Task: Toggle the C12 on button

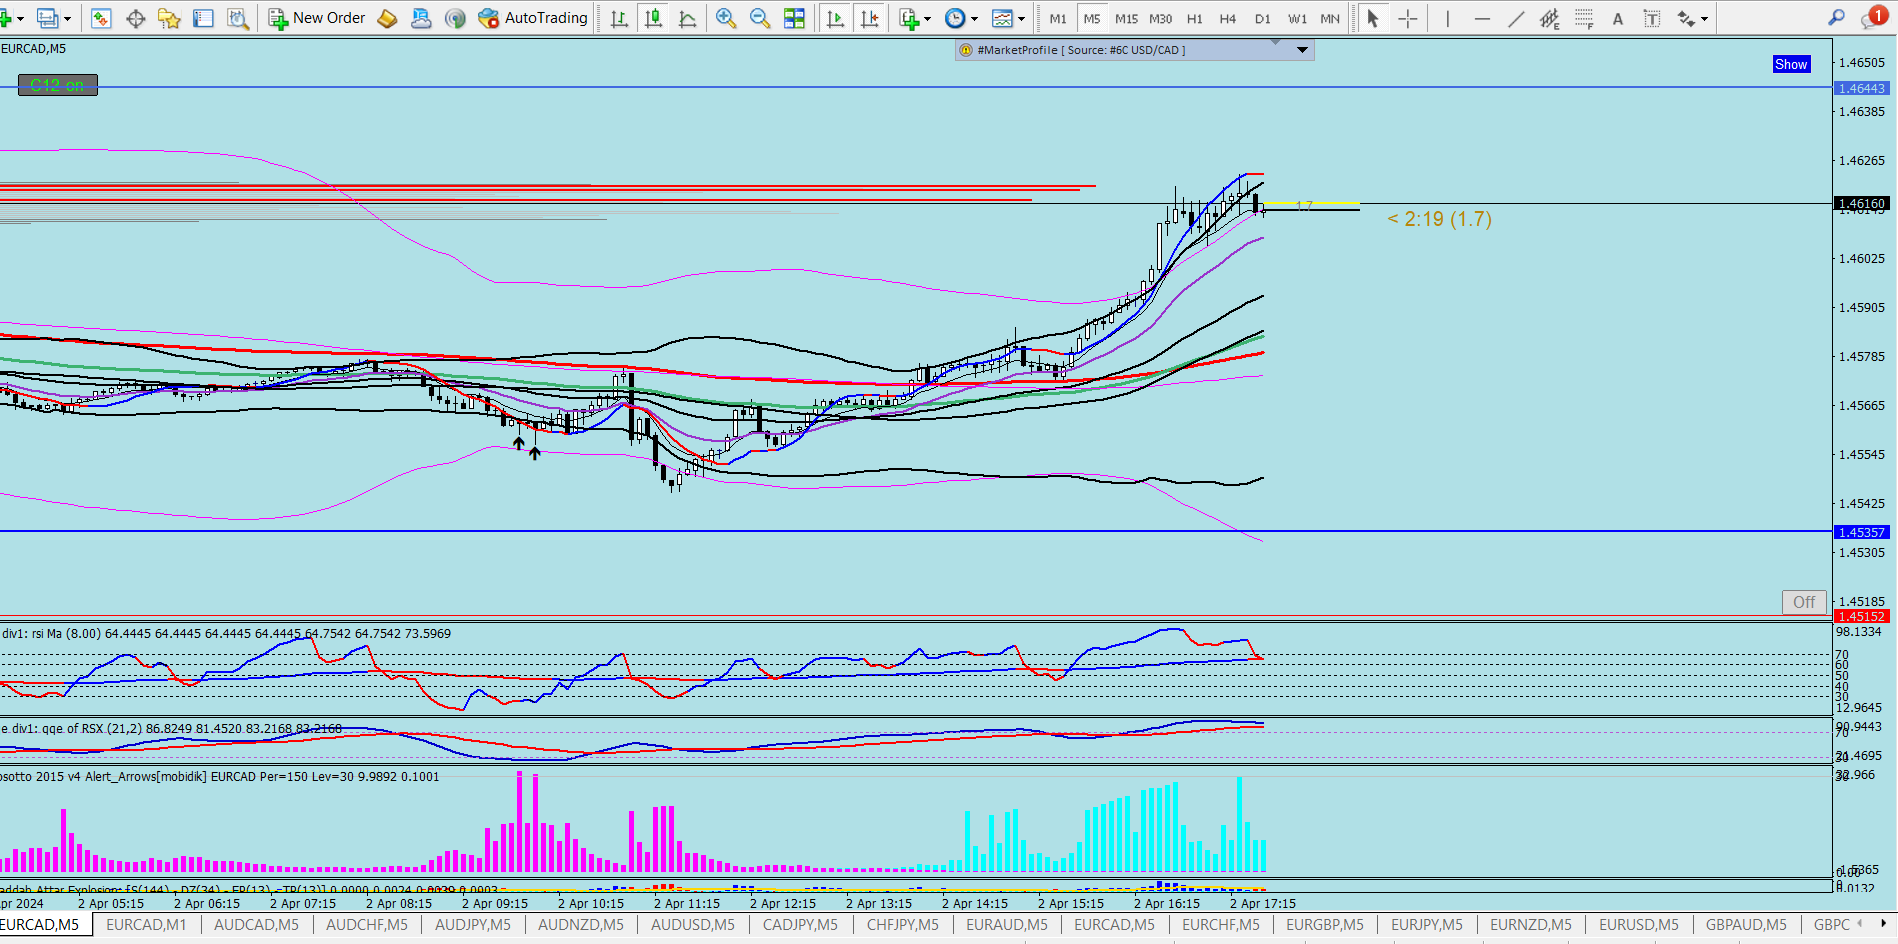Action: pos(58,86)
